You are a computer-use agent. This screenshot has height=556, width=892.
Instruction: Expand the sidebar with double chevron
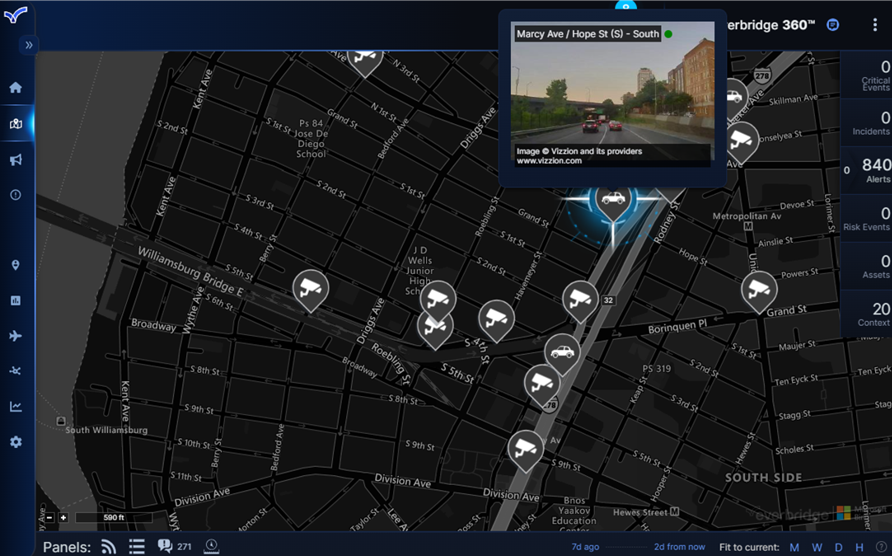pyautogui.click(x=28, y=45)
